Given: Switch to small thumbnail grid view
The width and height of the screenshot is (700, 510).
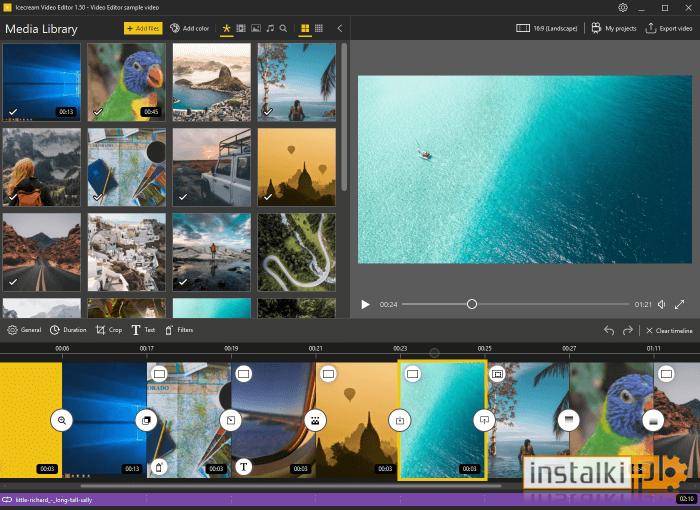Looking at the screenshot, I should click(x=319, y=28).
